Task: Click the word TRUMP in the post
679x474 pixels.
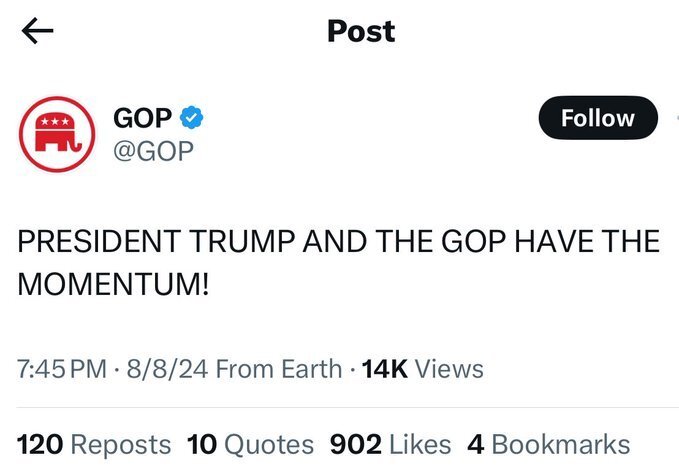Action: [x=242, y=241]
